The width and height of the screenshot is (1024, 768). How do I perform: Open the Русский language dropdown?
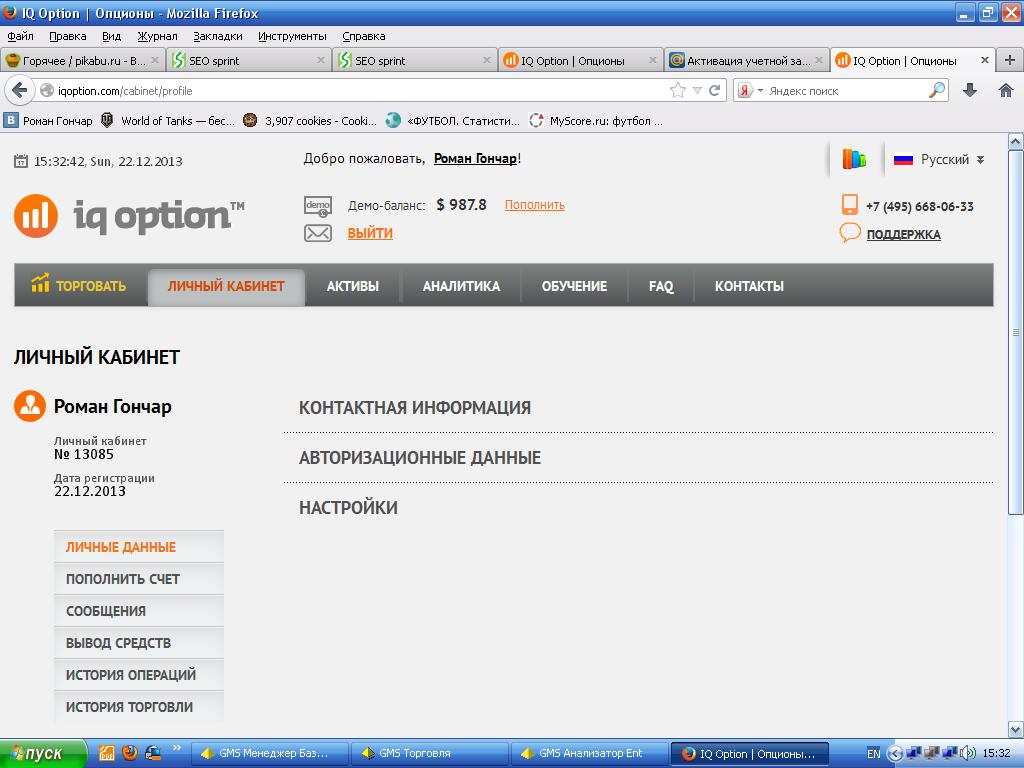click(x=938, y=159)
